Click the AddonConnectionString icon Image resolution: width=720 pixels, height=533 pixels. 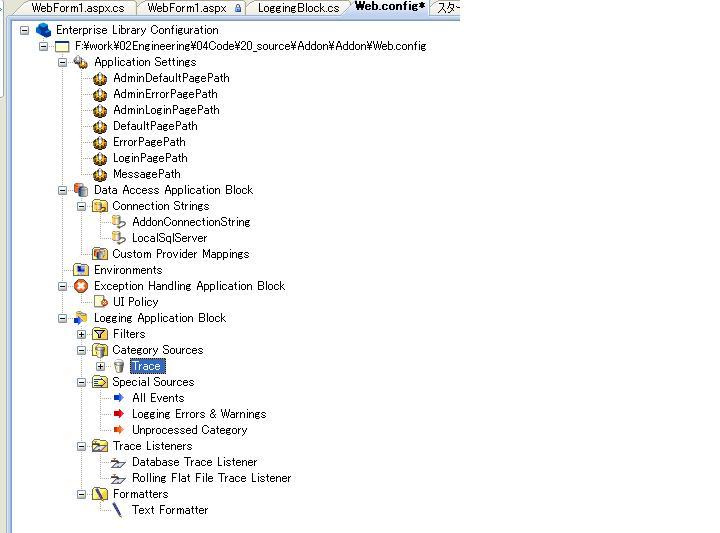(x=118, y=222)
